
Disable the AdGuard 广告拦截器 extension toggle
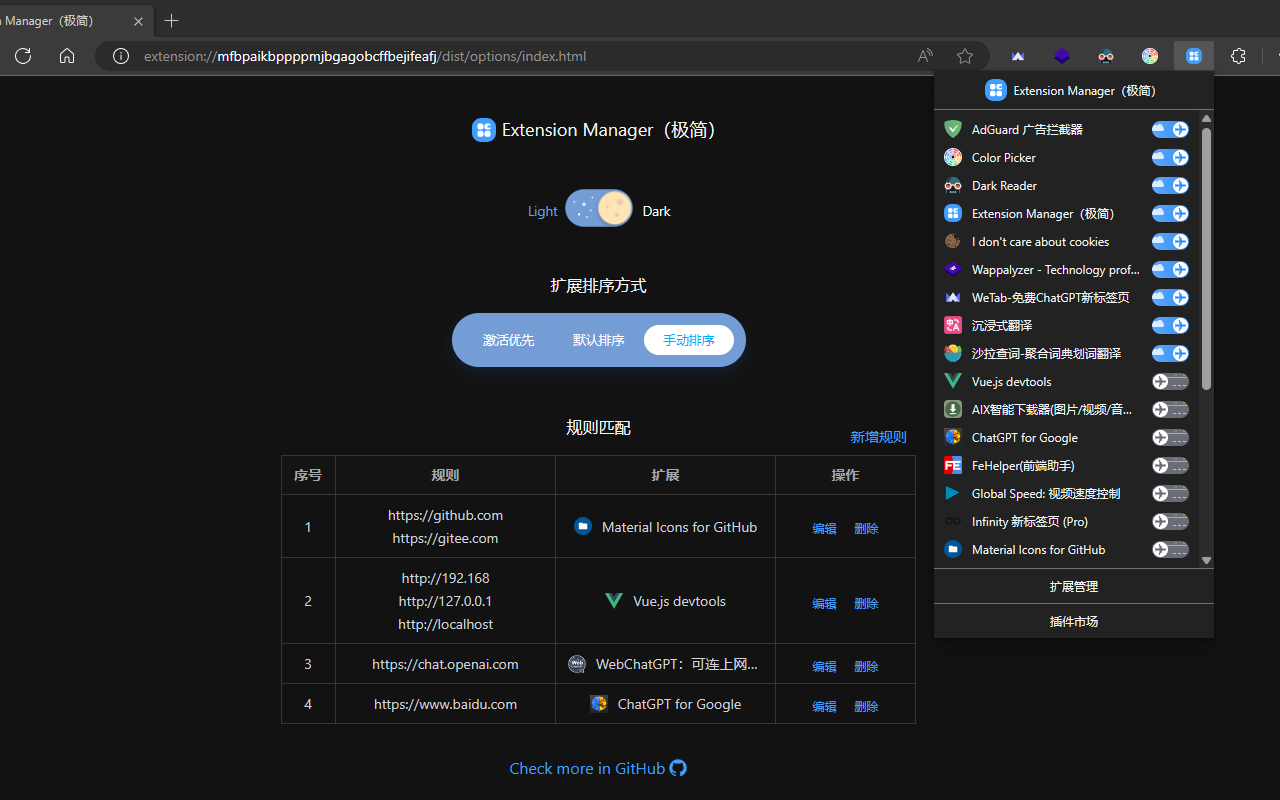click(x=1170, y=129)
